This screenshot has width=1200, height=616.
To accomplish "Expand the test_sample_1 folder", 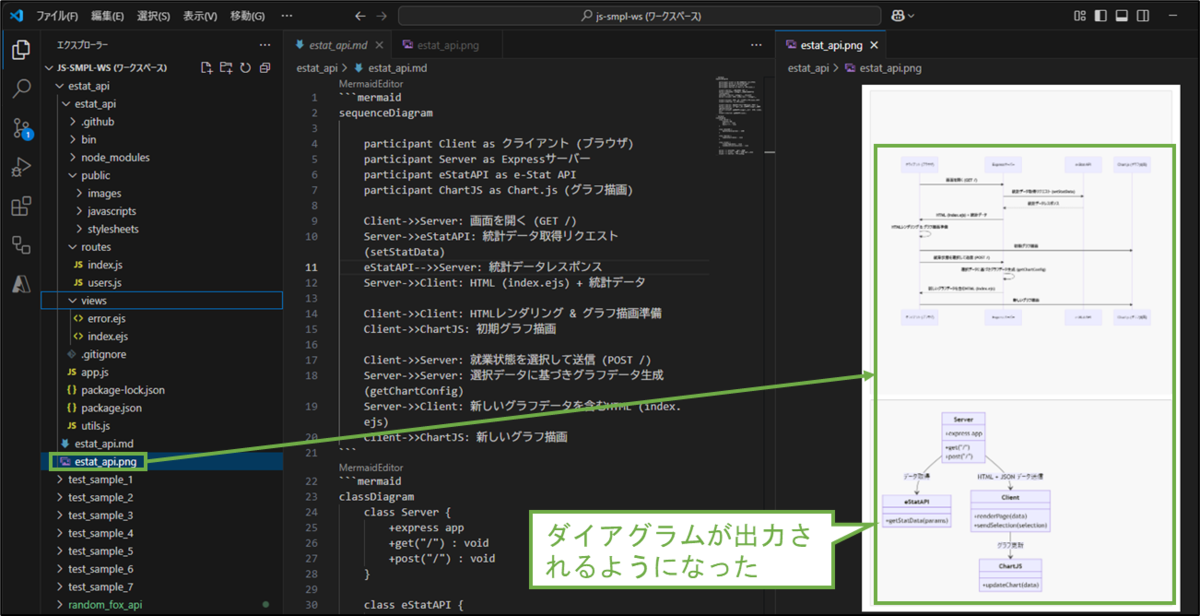I will (x=100, y=480).
